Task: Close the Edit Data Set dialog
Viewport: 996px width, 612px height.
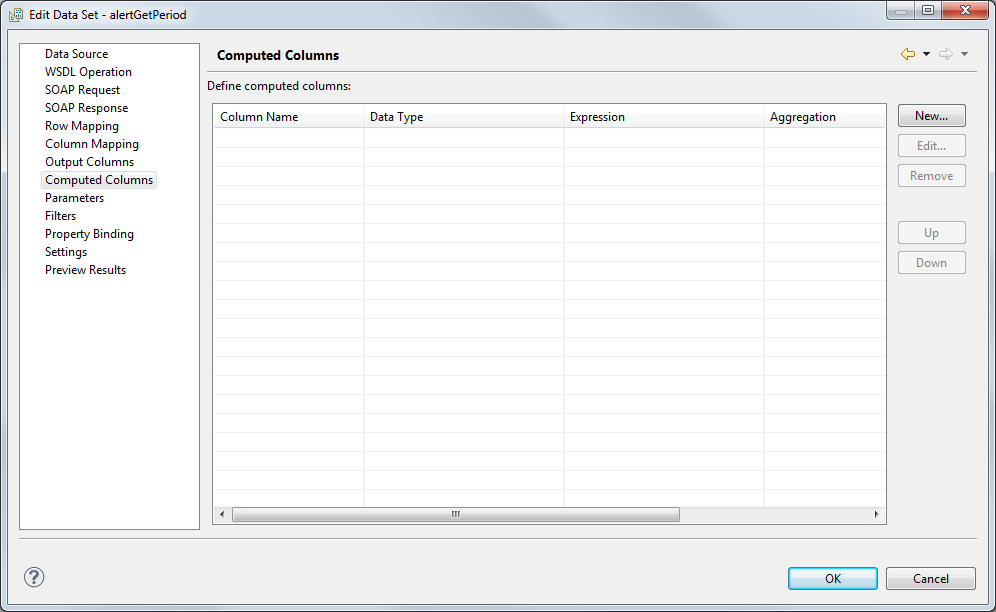Action: tap(965, 10)
